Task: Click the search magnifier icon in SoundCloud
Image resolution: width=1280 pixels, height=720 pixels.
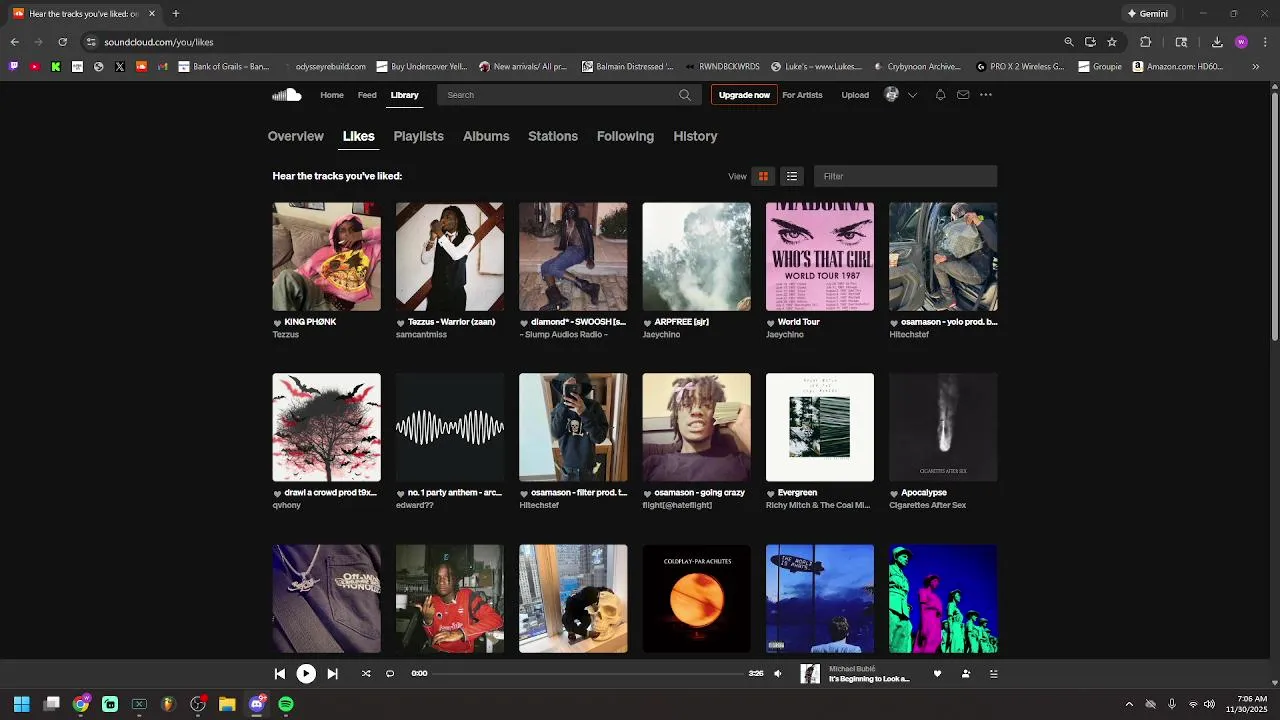Action: point(685,95)
